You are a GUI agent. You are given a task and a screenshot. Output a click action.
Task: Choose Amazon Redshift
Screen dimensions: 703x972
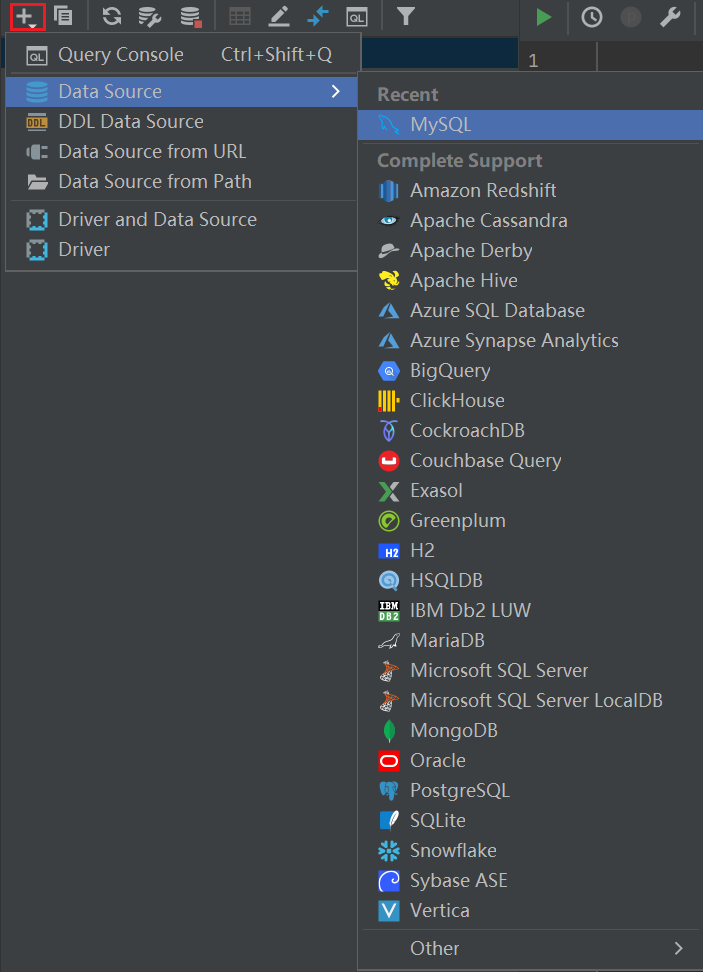tap(530, 190)
